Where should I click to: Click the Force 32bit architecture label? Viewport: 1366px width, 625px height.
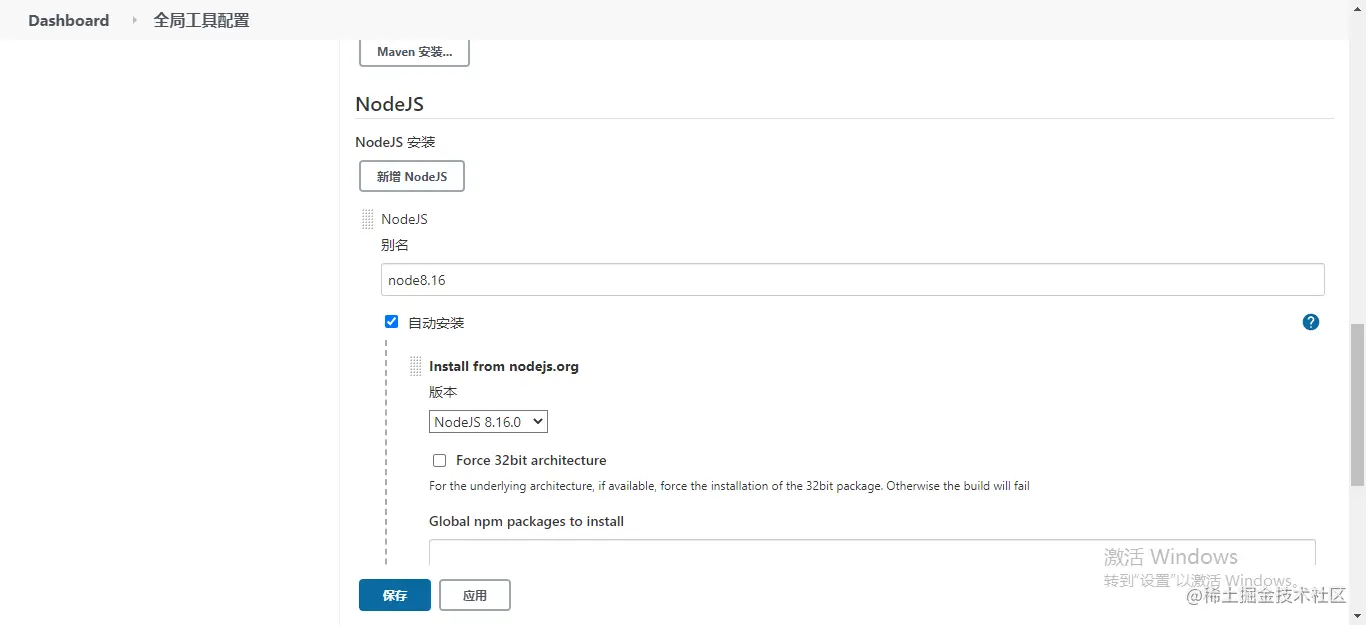531,461
